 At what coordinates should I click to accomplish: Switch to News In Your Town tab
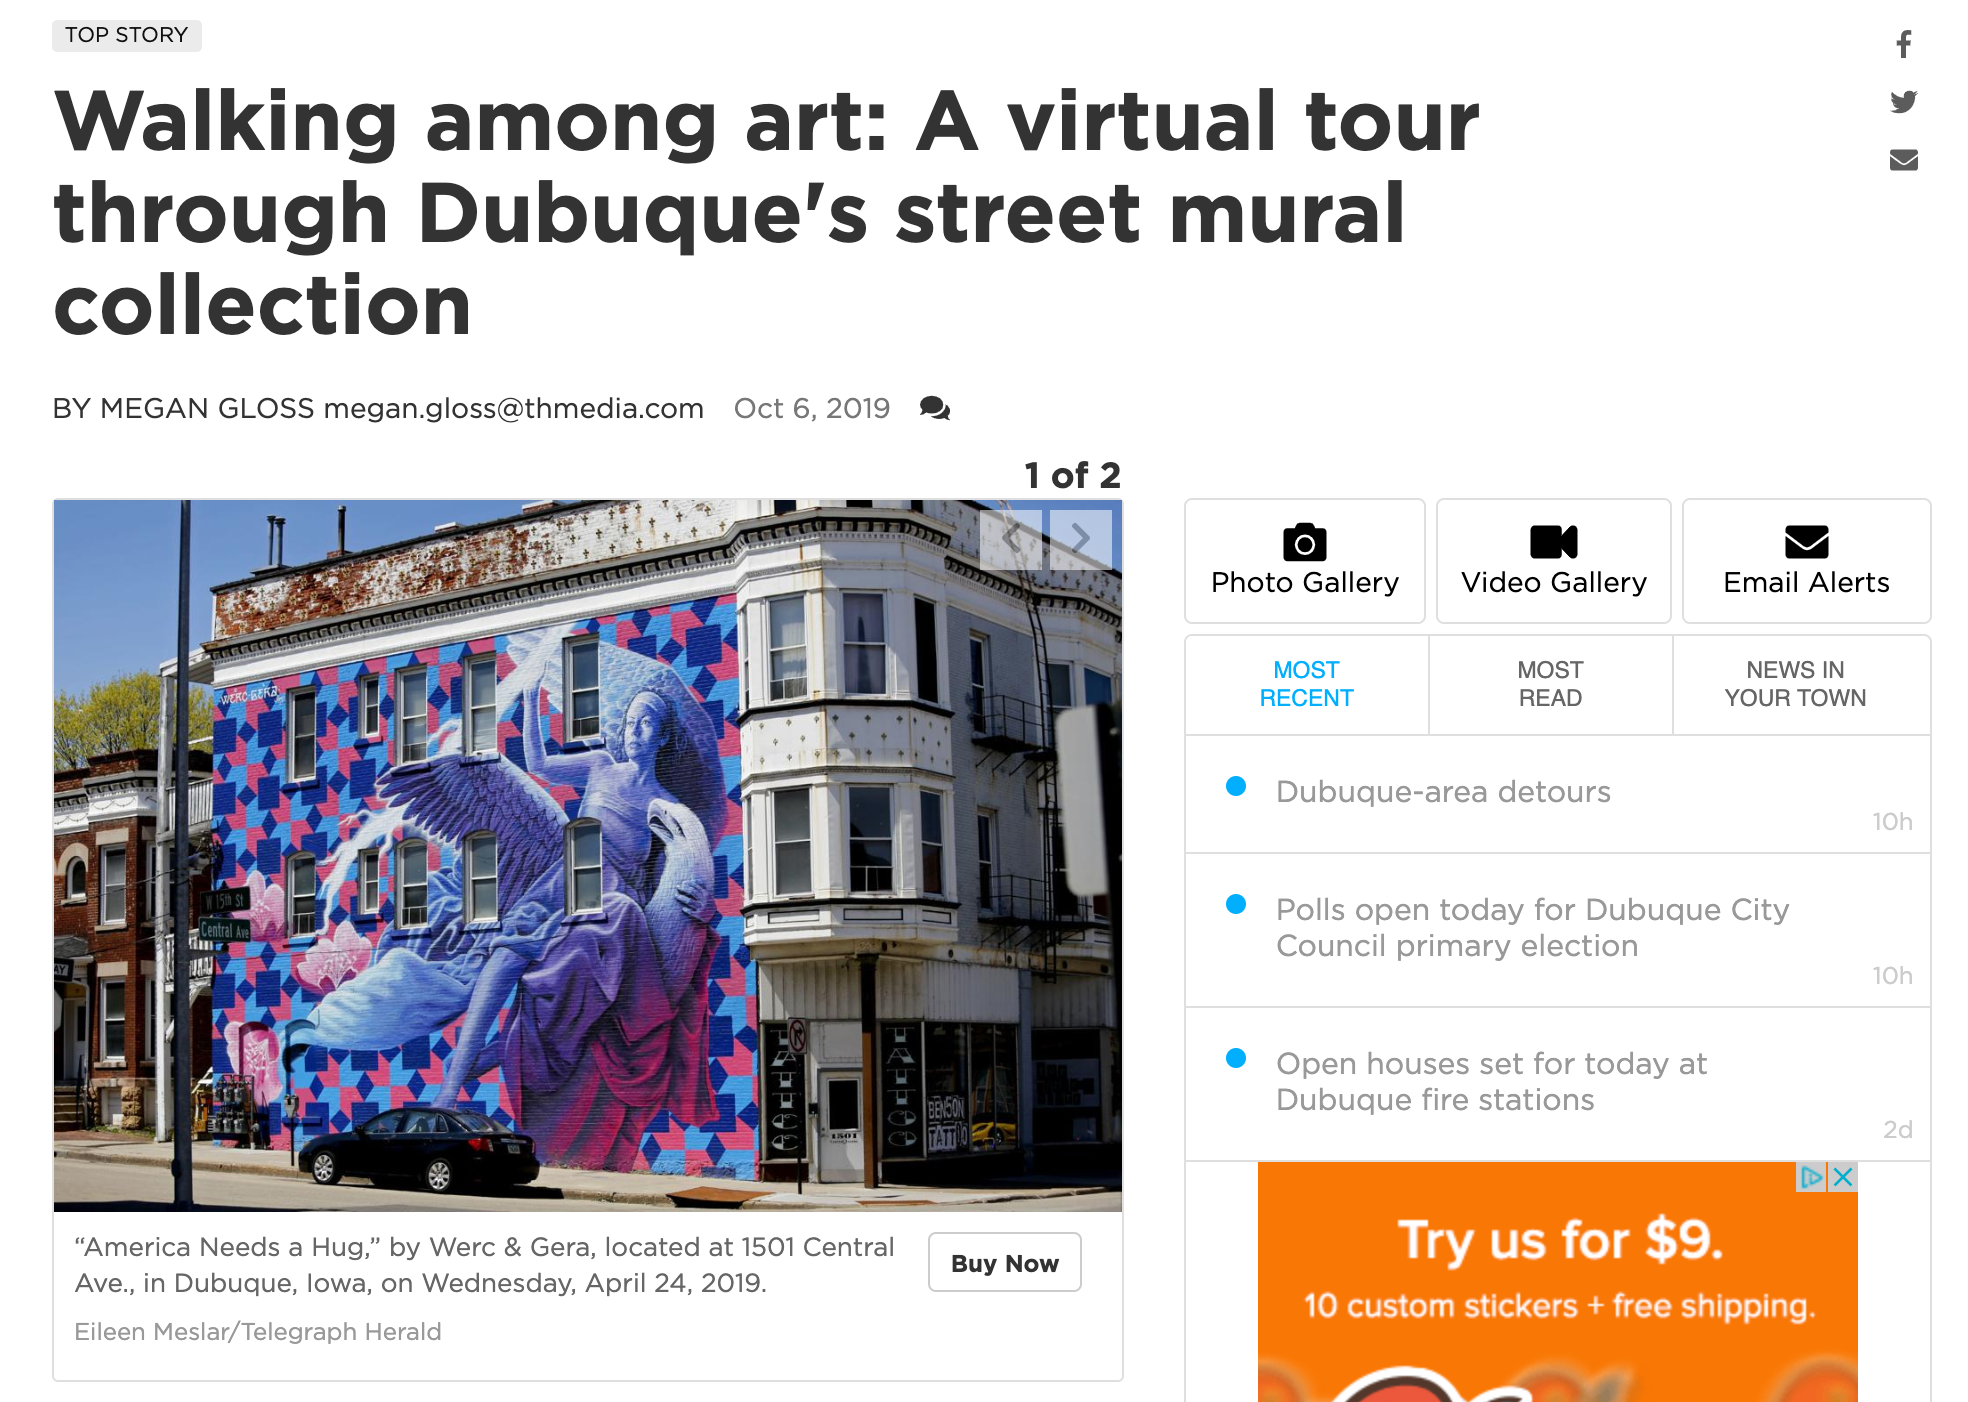tap(1795, 684)
